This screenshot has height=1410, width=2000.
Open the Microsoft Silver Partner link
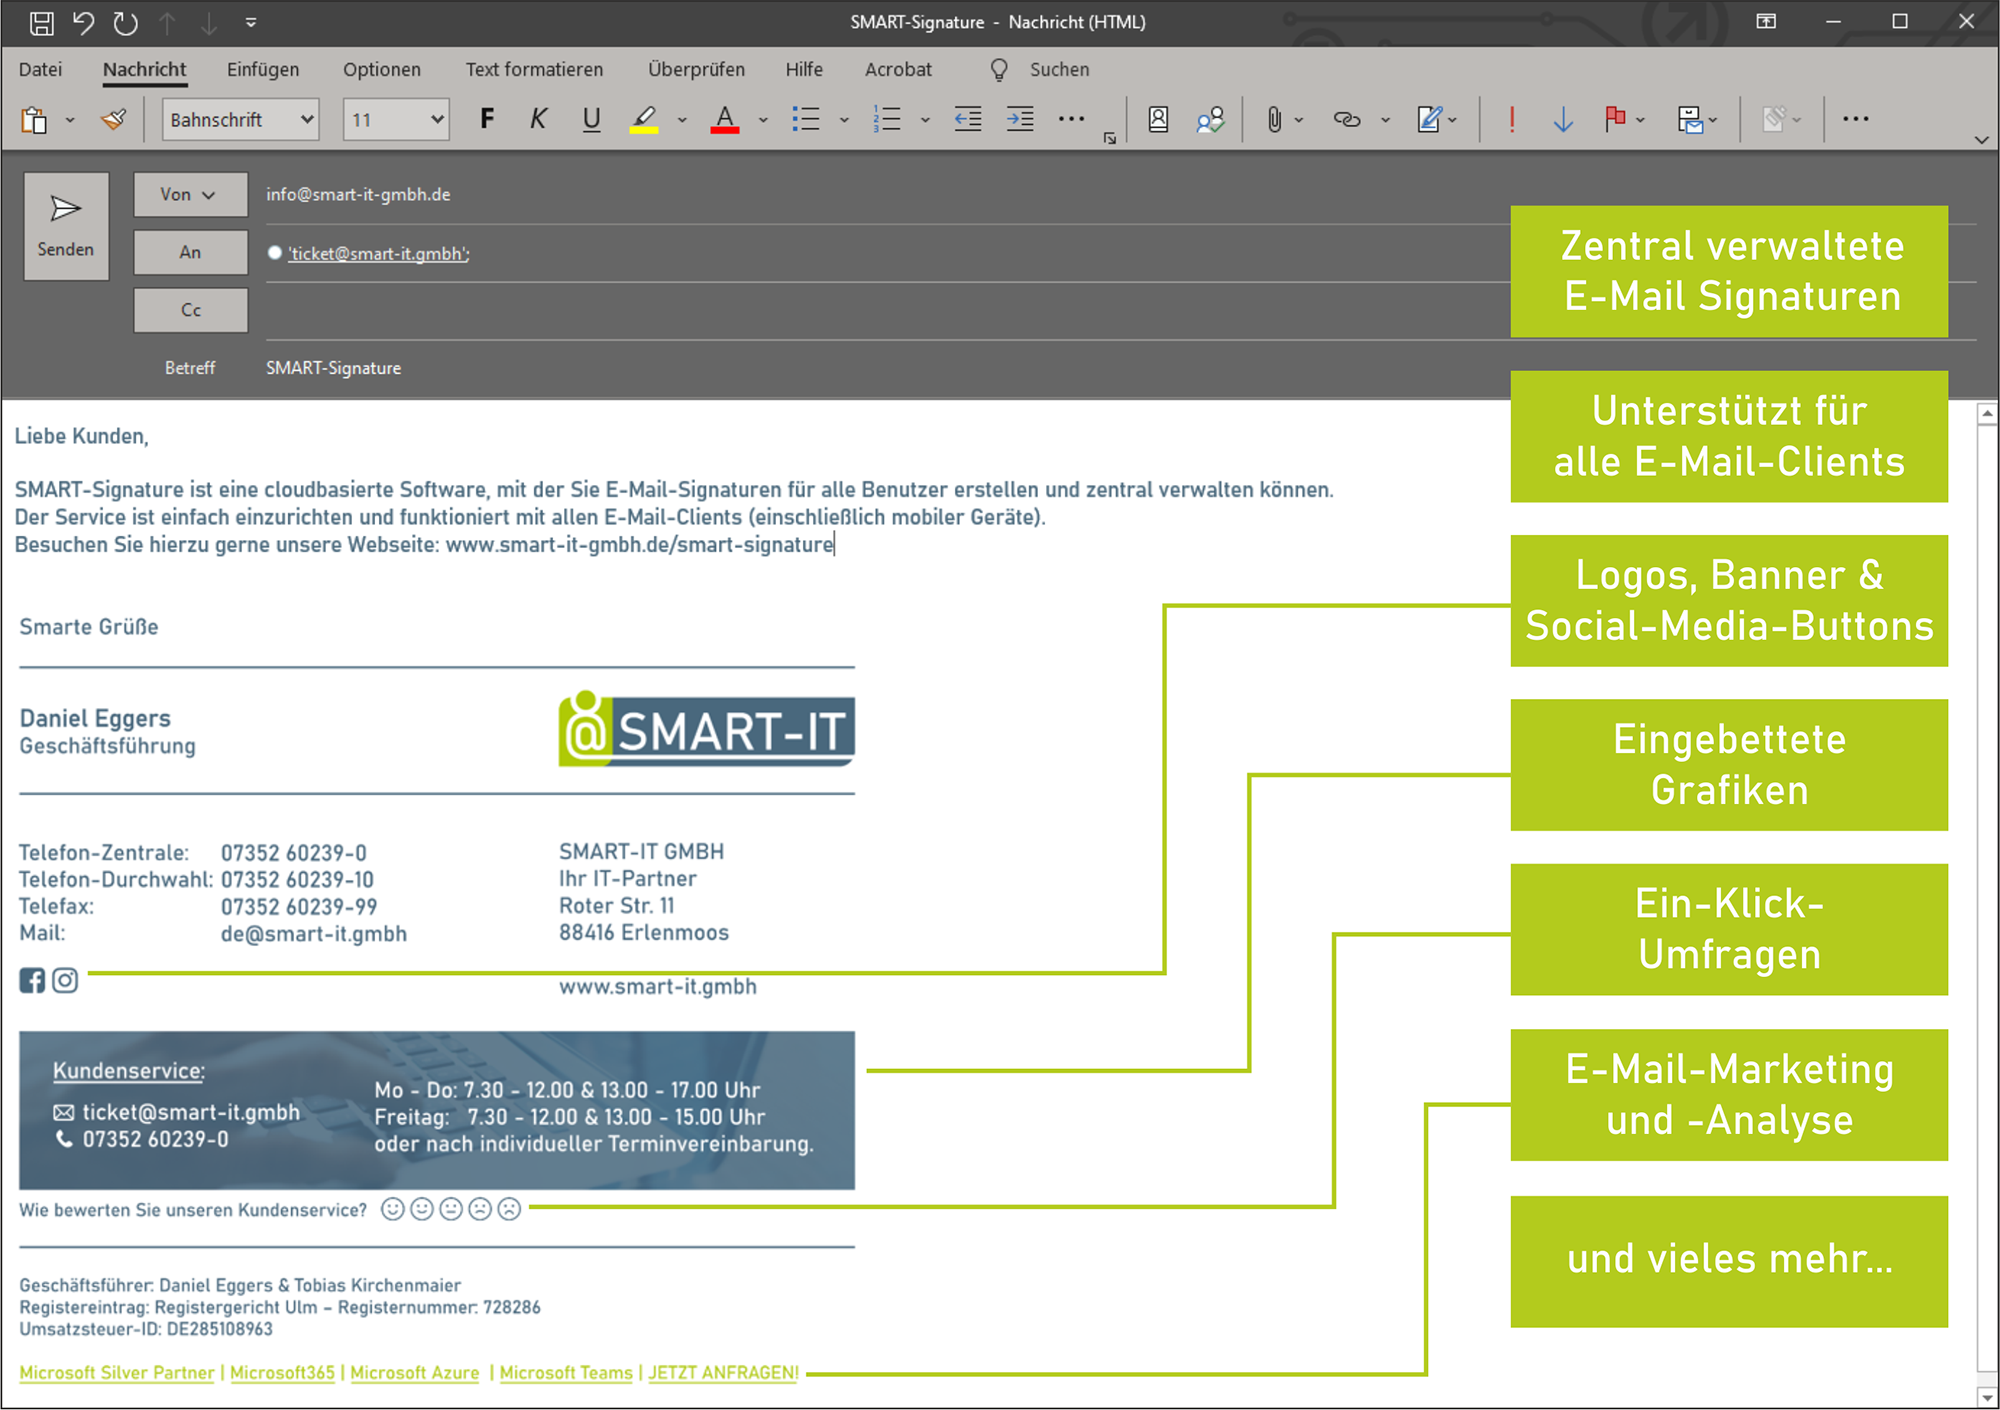[x=117, y=1372]
